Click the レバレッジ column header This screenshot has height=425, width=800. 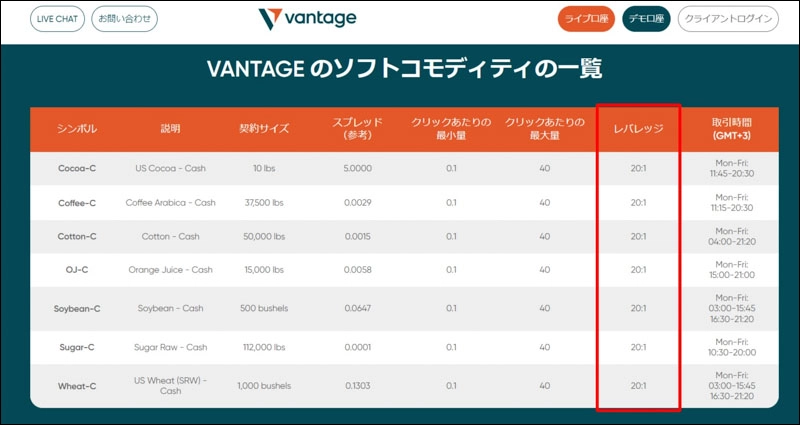(x=638, y=129)
